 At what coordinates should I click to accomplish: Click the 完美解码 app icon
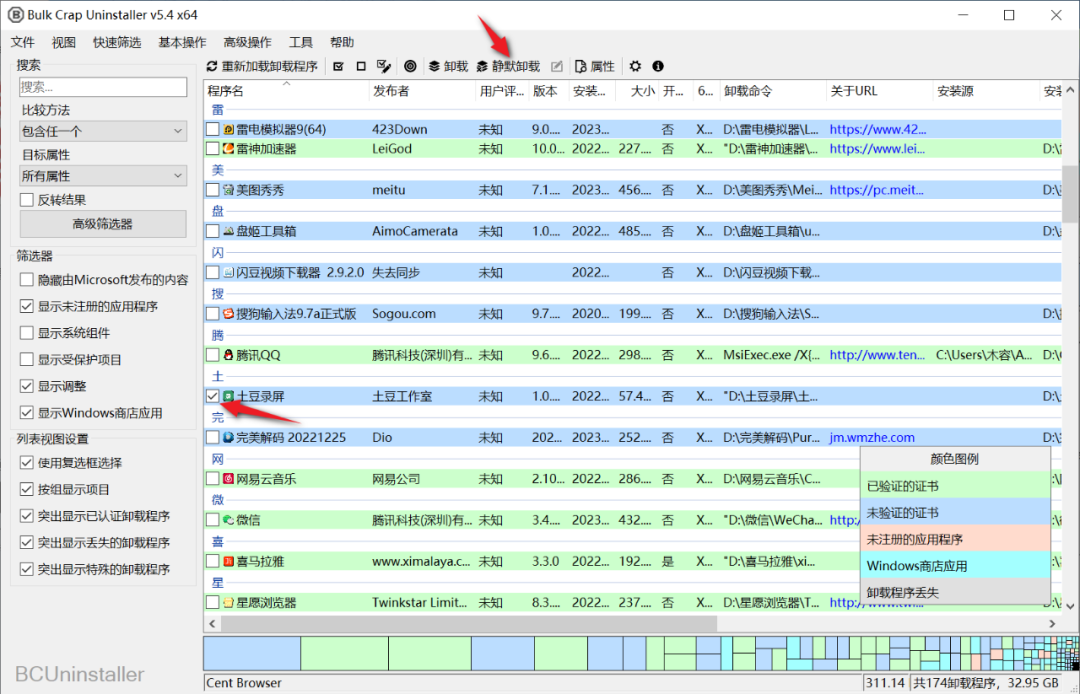[229, 438]
